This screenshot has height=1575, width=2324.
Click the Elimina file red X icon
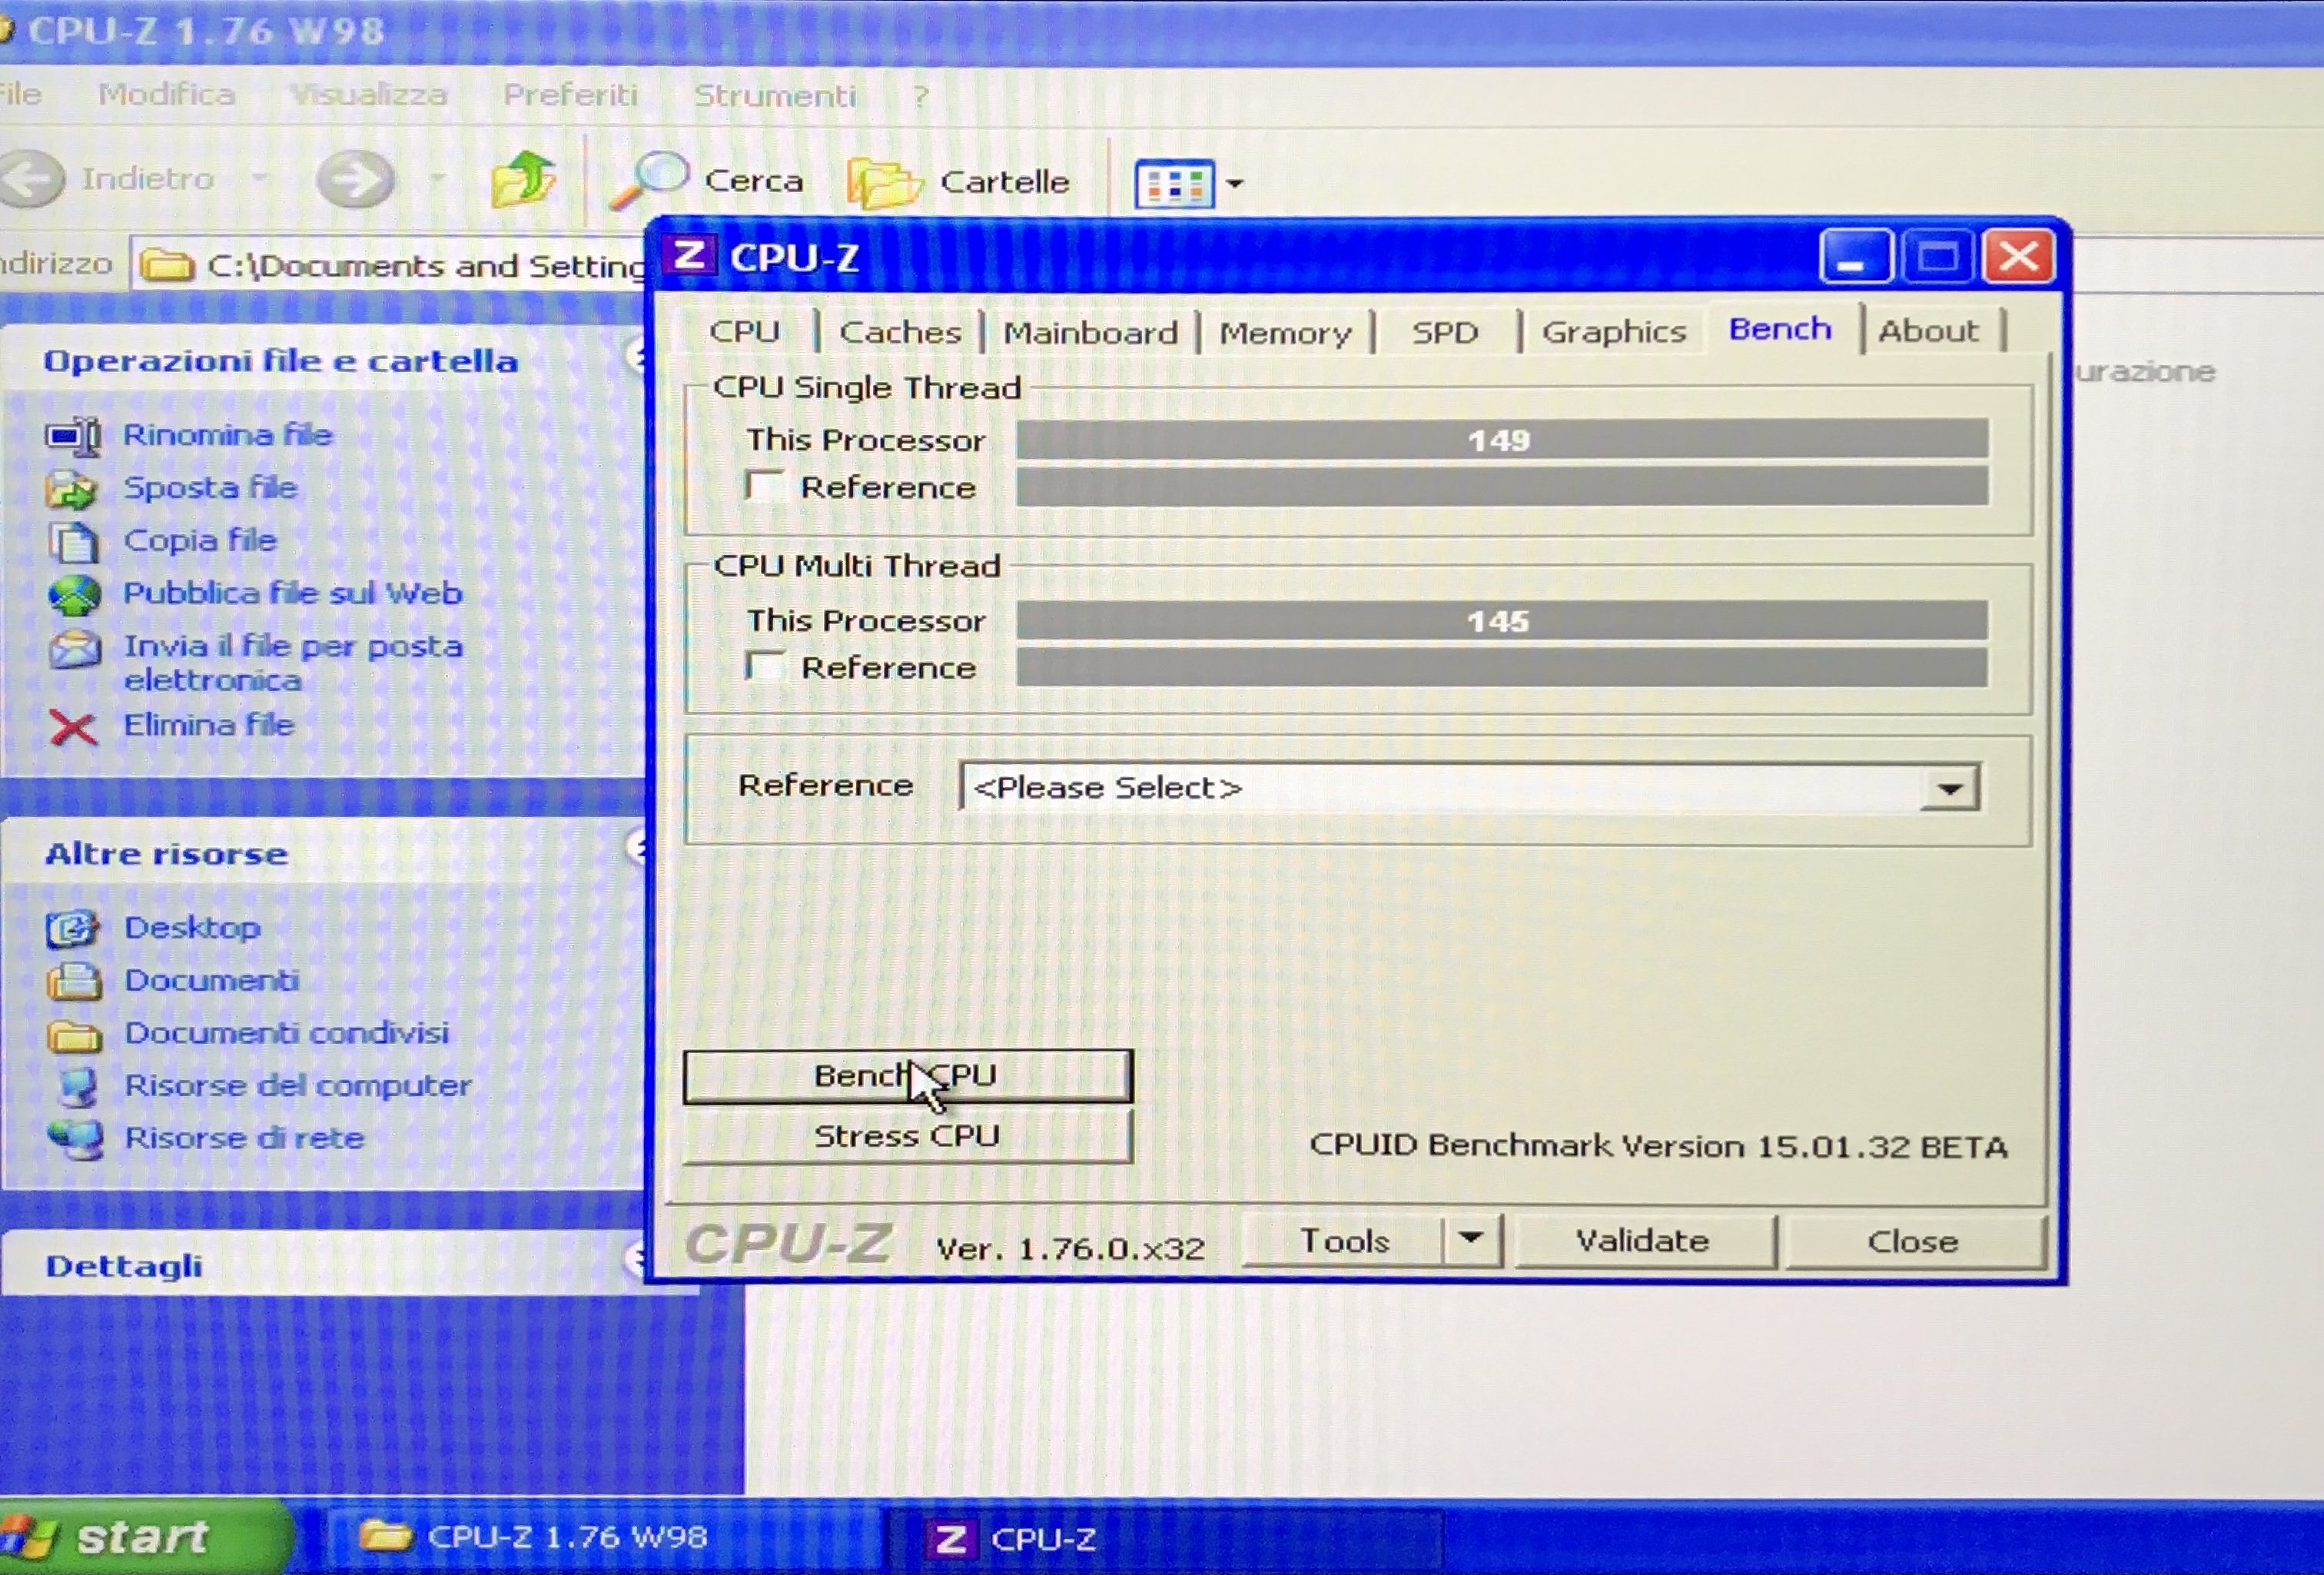[72, 728]
